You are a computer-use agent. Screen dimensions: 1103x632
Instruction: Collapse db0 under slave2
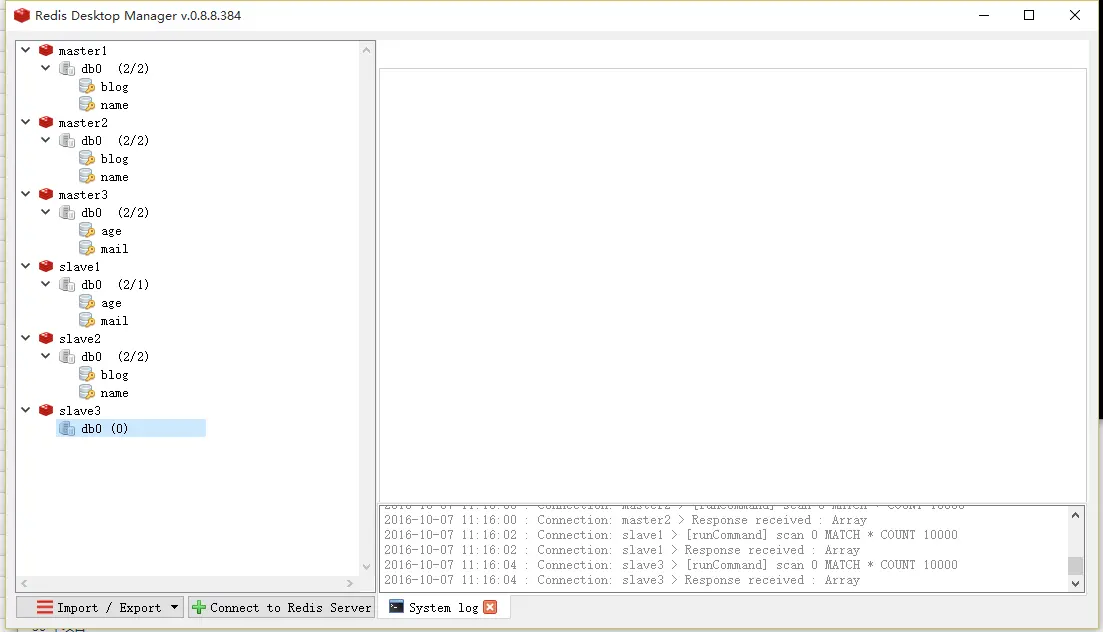[46, 356]
